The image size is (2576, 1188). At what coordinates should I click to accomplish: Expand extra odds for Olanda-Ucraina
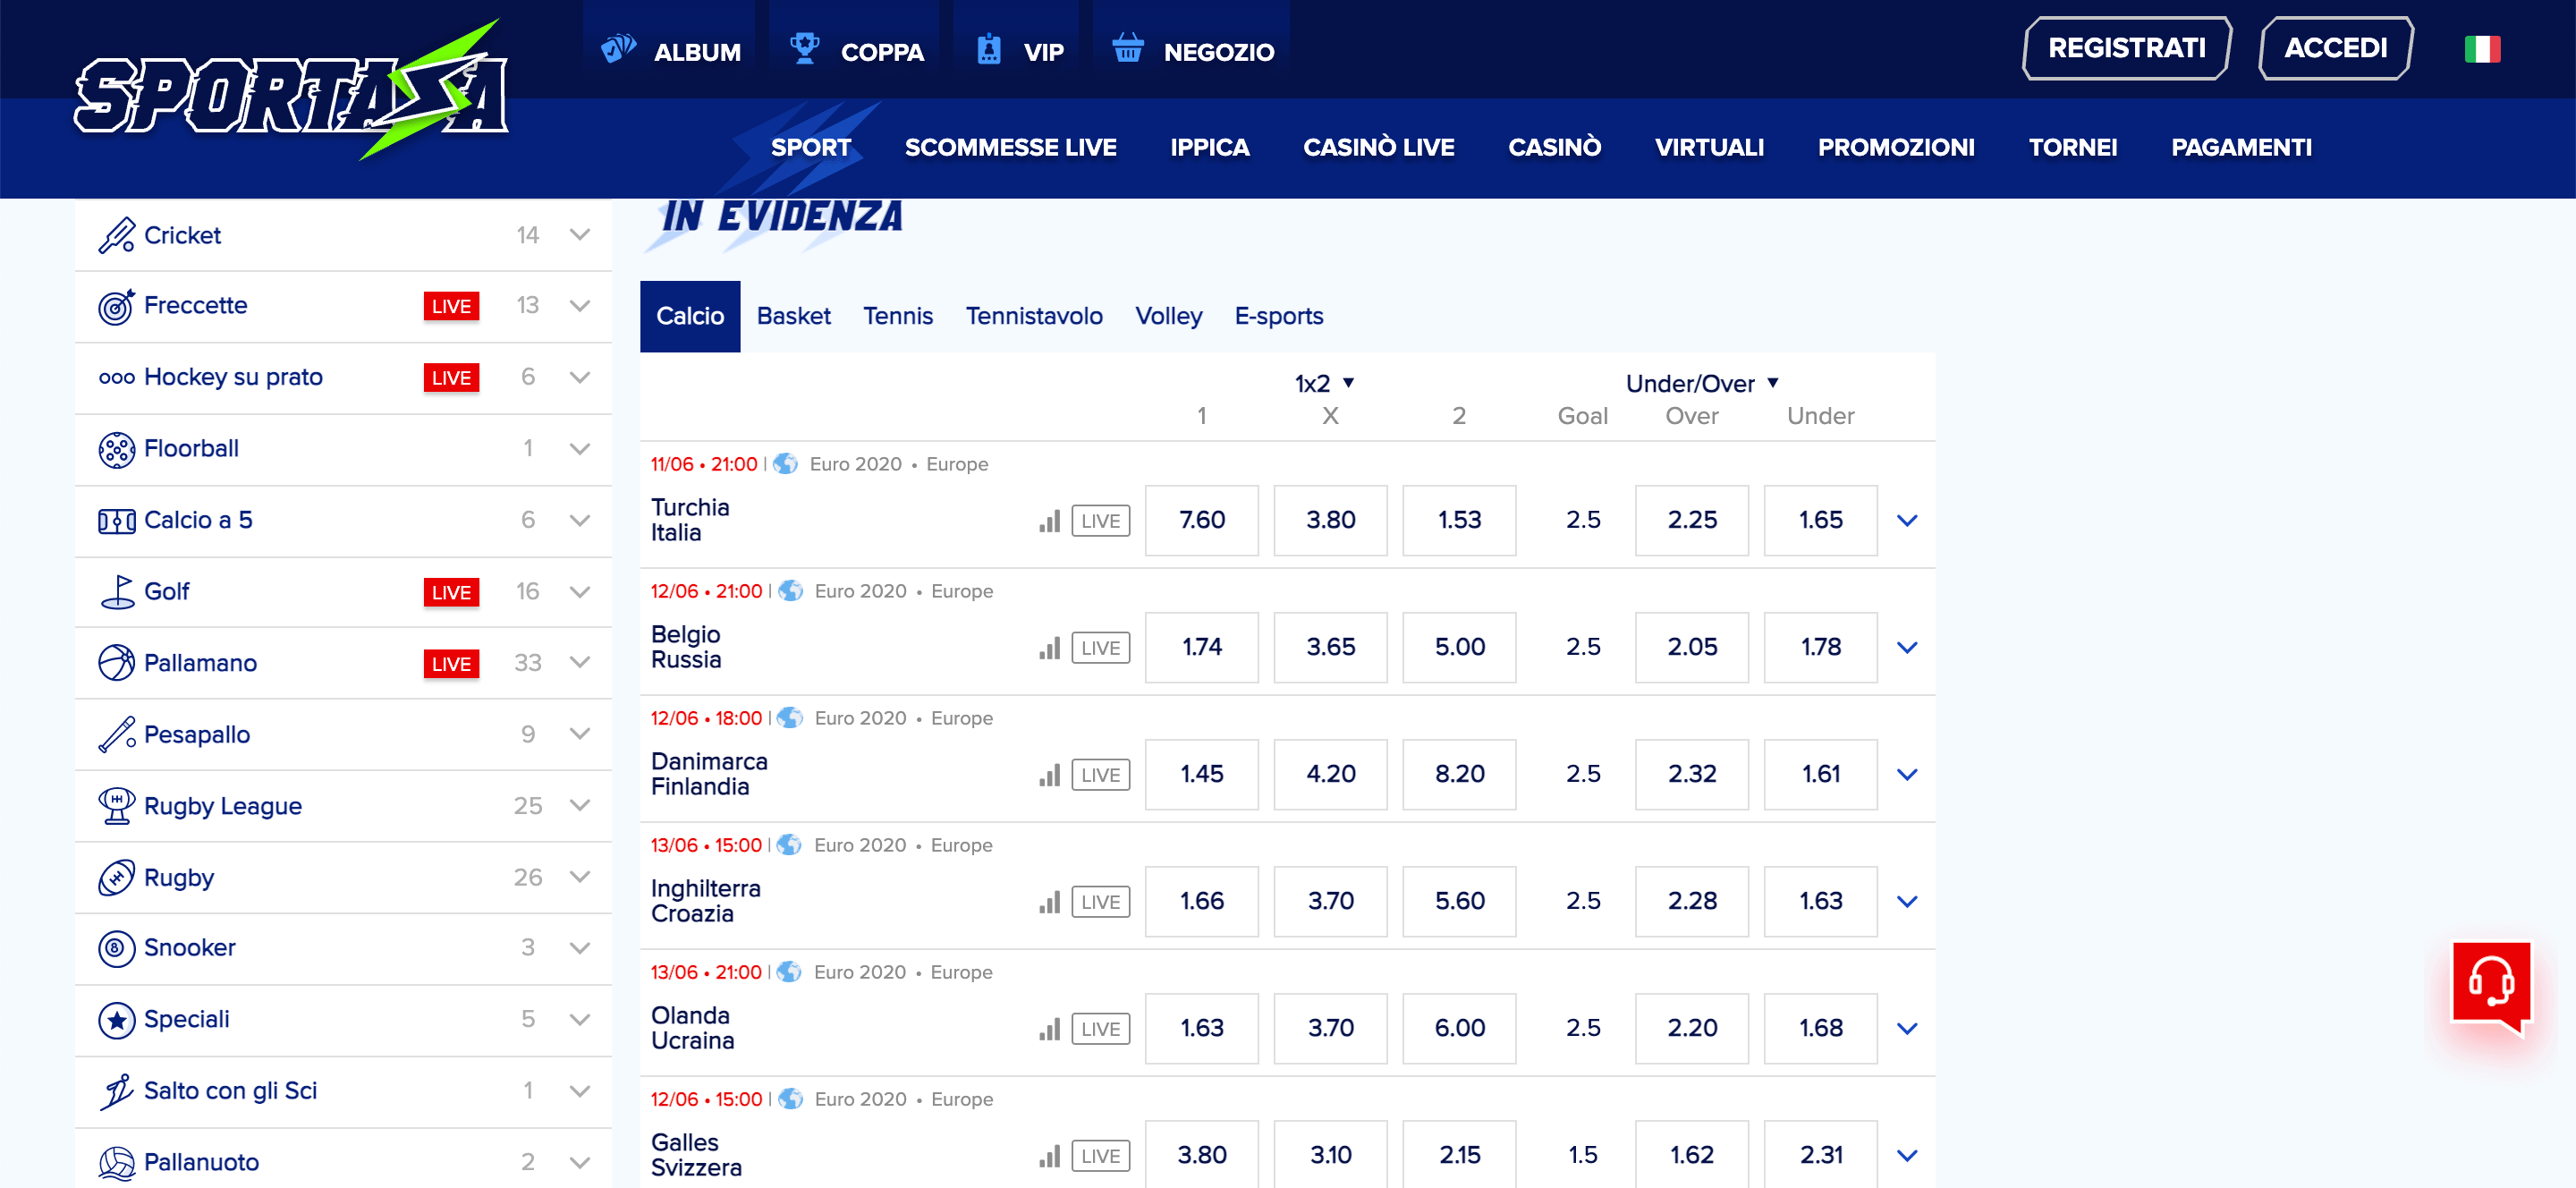(x=1908, y=1028)
